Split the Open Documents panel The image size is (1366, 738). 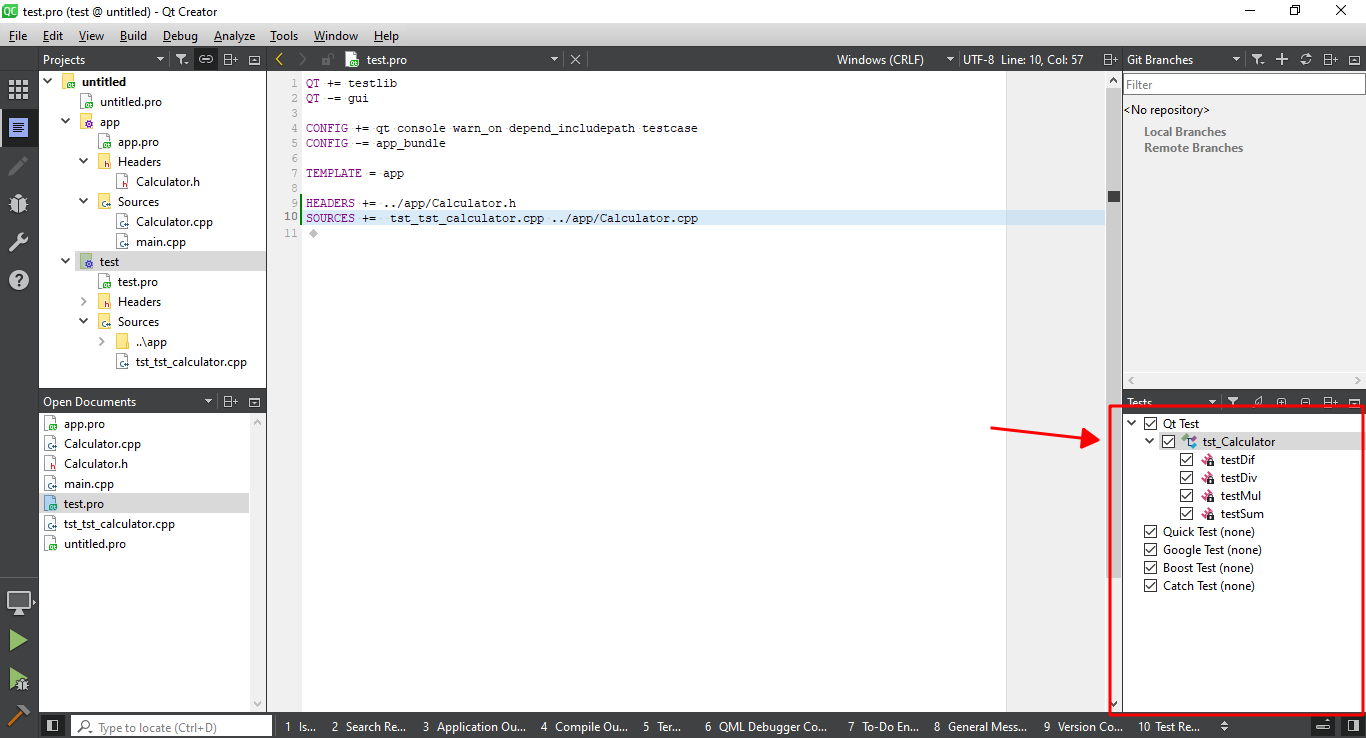pyautogui.click(x=230, y=402)
